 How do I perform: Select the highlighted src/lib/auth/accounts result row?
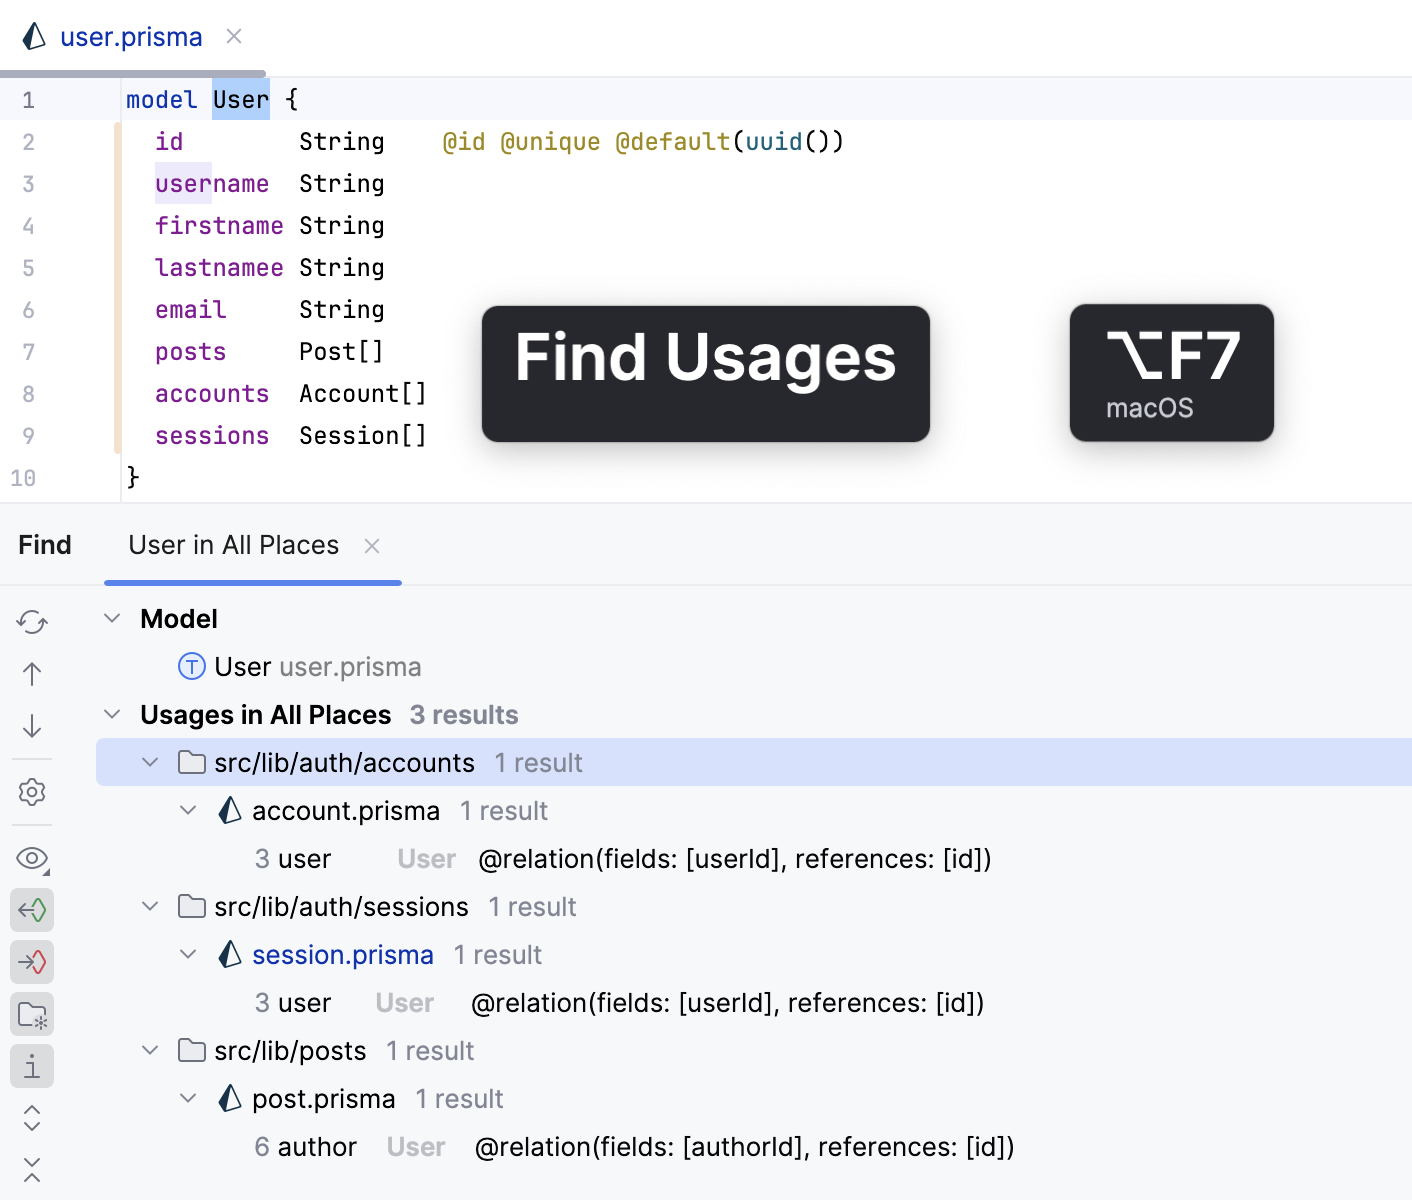(344, 762)
